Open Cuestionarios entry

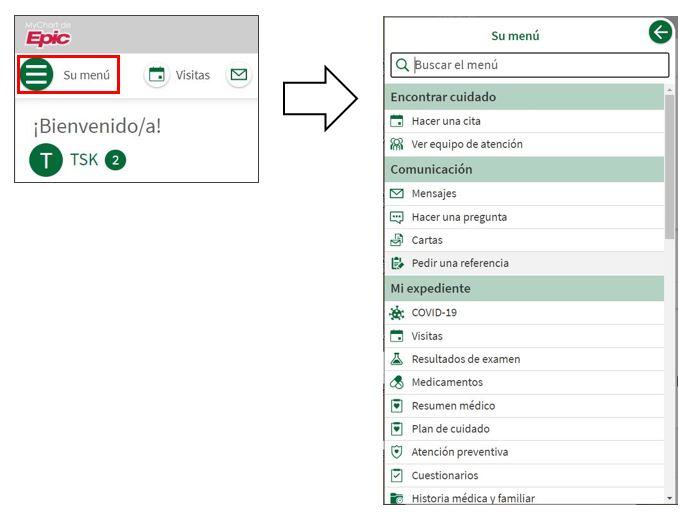click(x=524, y=475)
